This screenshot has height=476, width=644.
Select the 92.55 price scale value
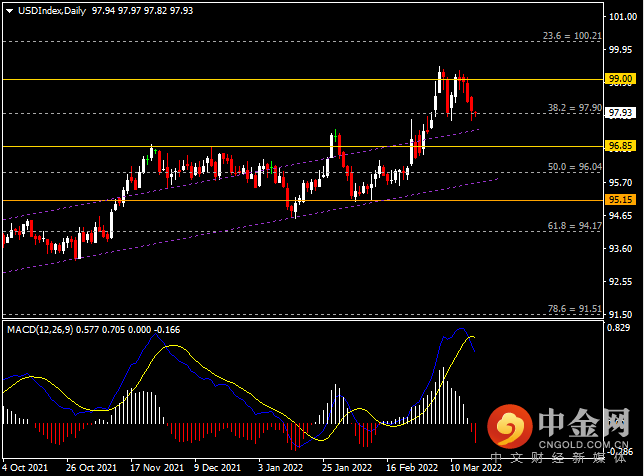point(620,282)
